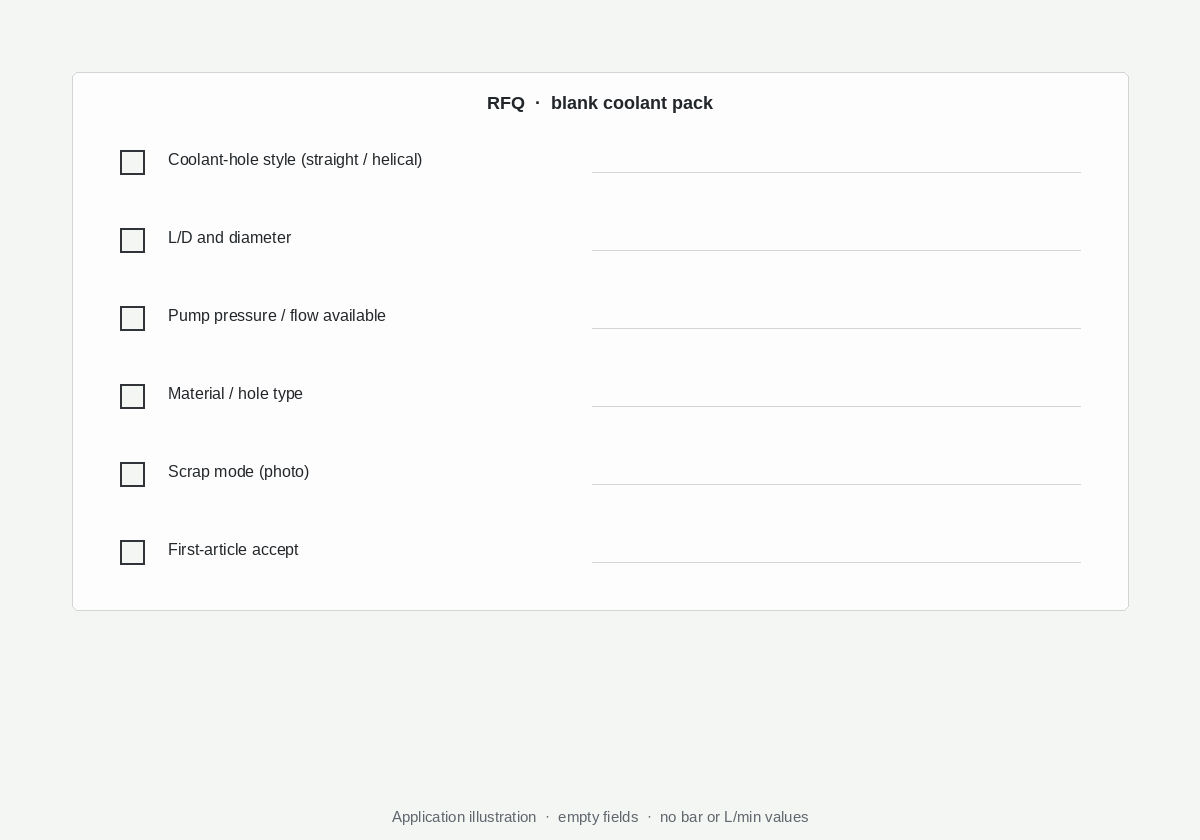
Task: Toggle the Scrap mode (photo) checkbox
Action: [132, 474]
